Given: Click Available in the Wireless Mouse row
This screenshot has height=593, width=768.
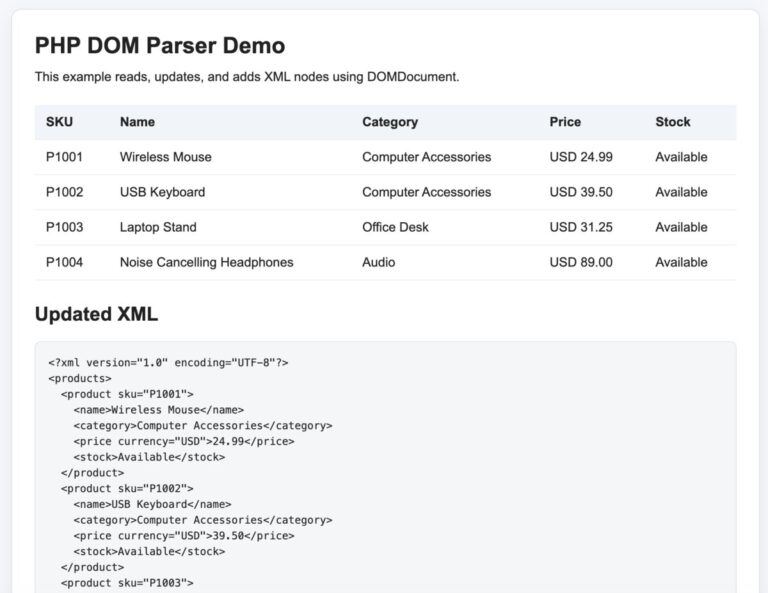Looking at the screenshot, I should 681,157.
